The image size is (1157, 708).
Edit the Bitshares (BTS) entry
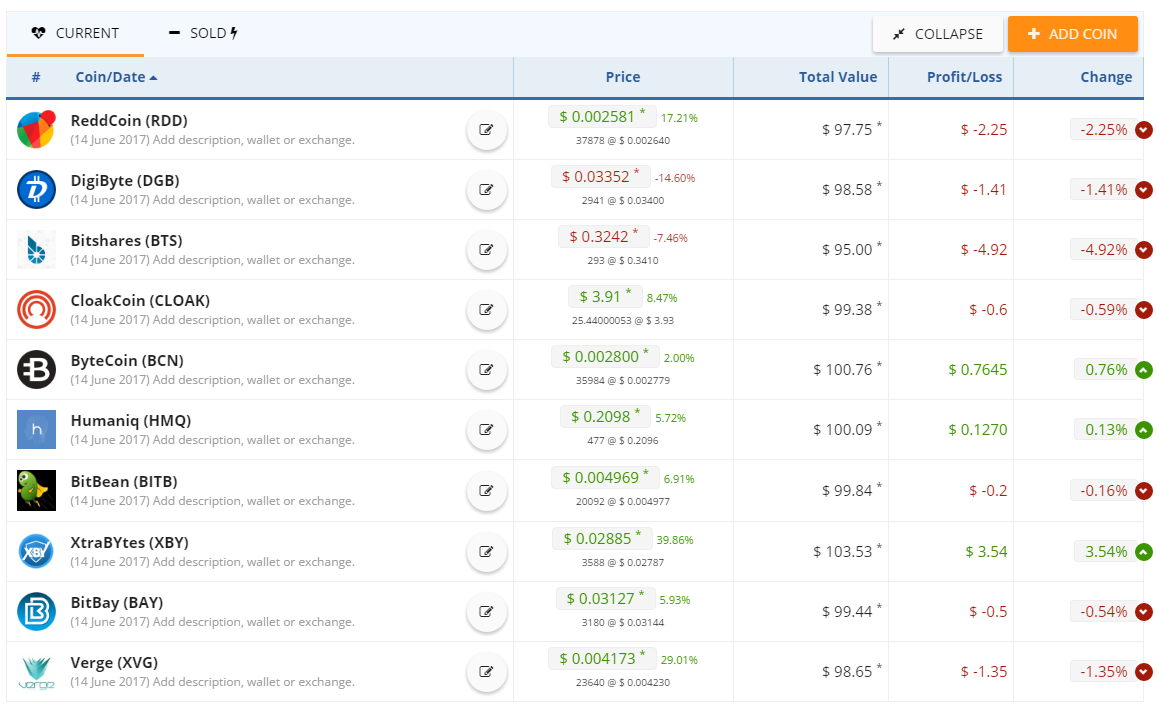[x=486, y=249]
